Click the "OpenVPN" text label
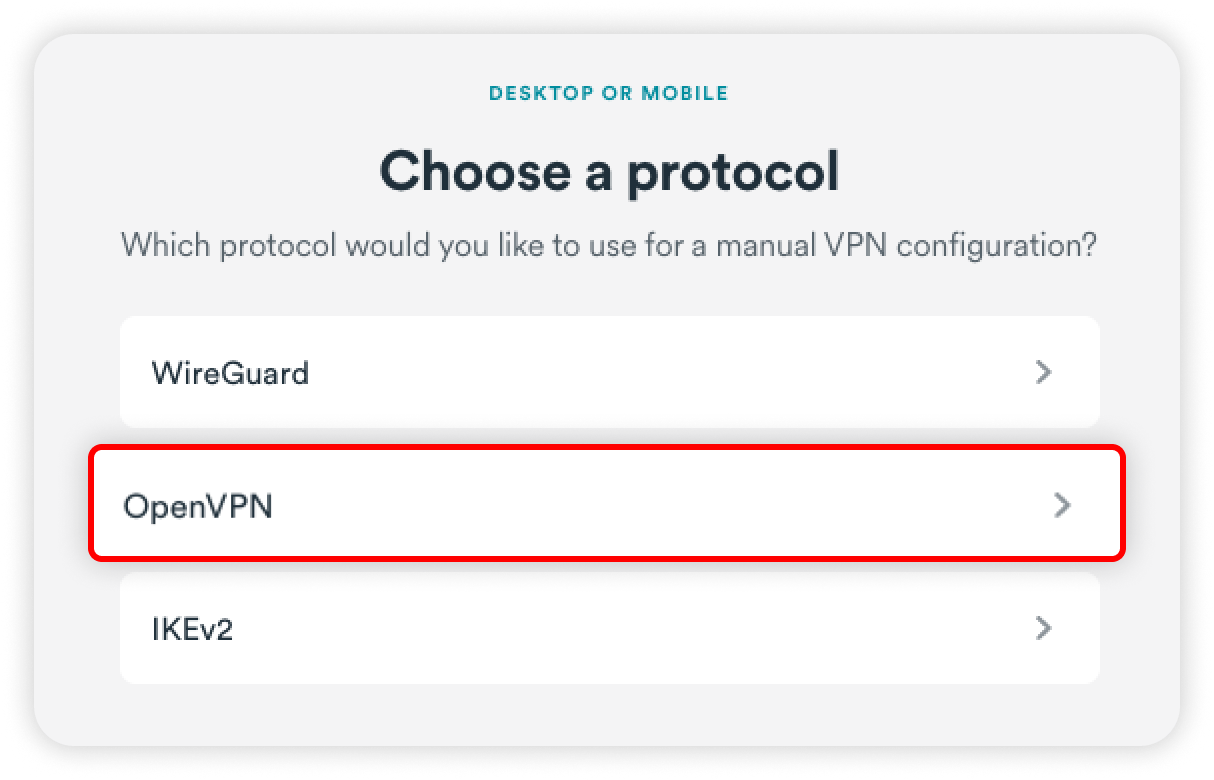This screenshot has height=780, width=1214. [198, 506]
